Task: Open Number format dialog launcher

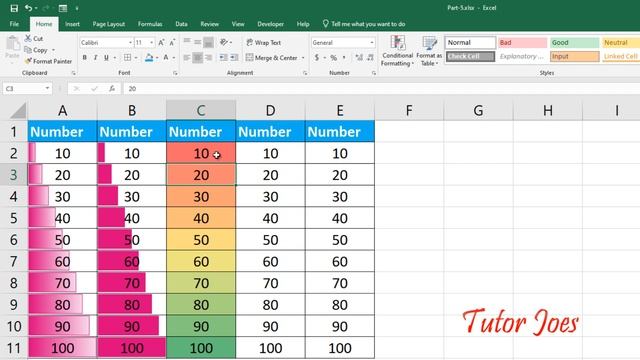Action: (373, 73)
